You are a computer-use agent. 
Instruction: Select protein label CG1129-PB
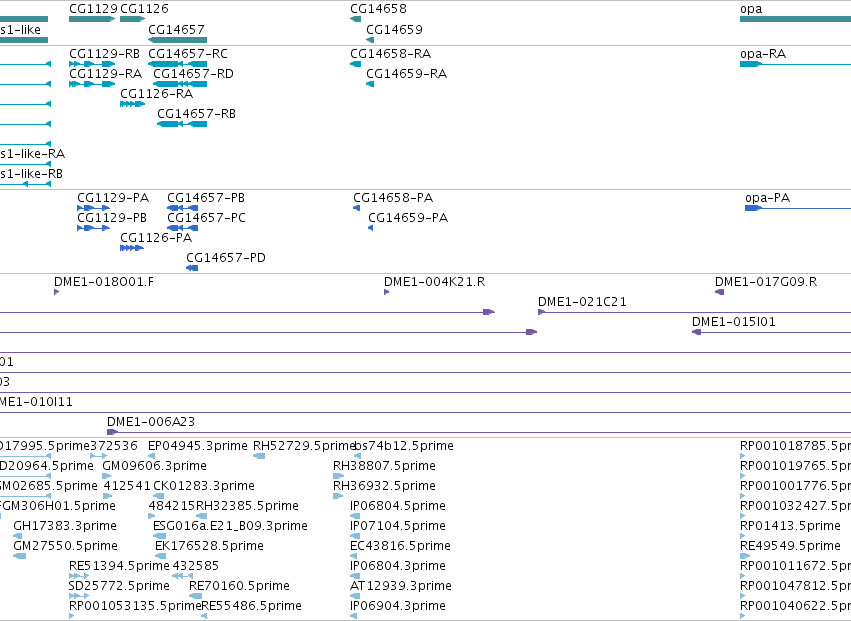112,218
